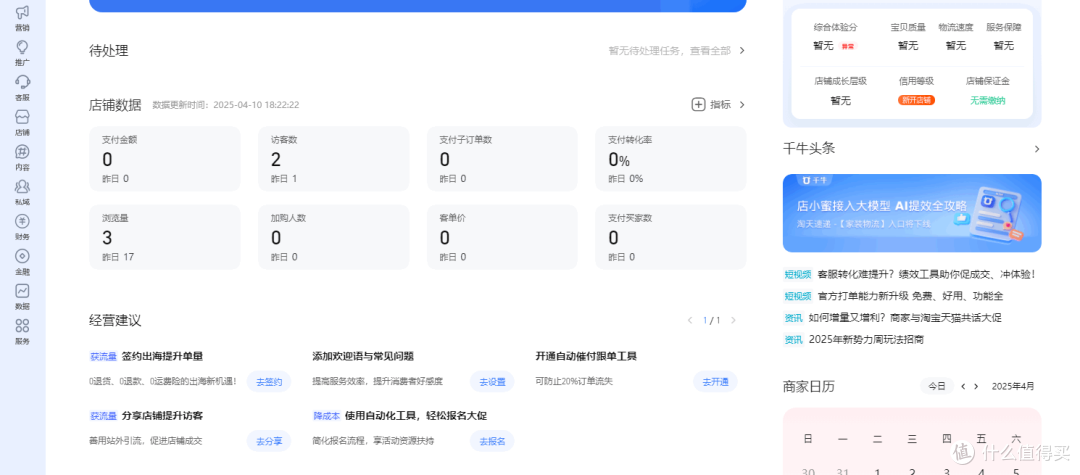
Task: Click the 服务保障 score label
Action: pos(1004,28)
